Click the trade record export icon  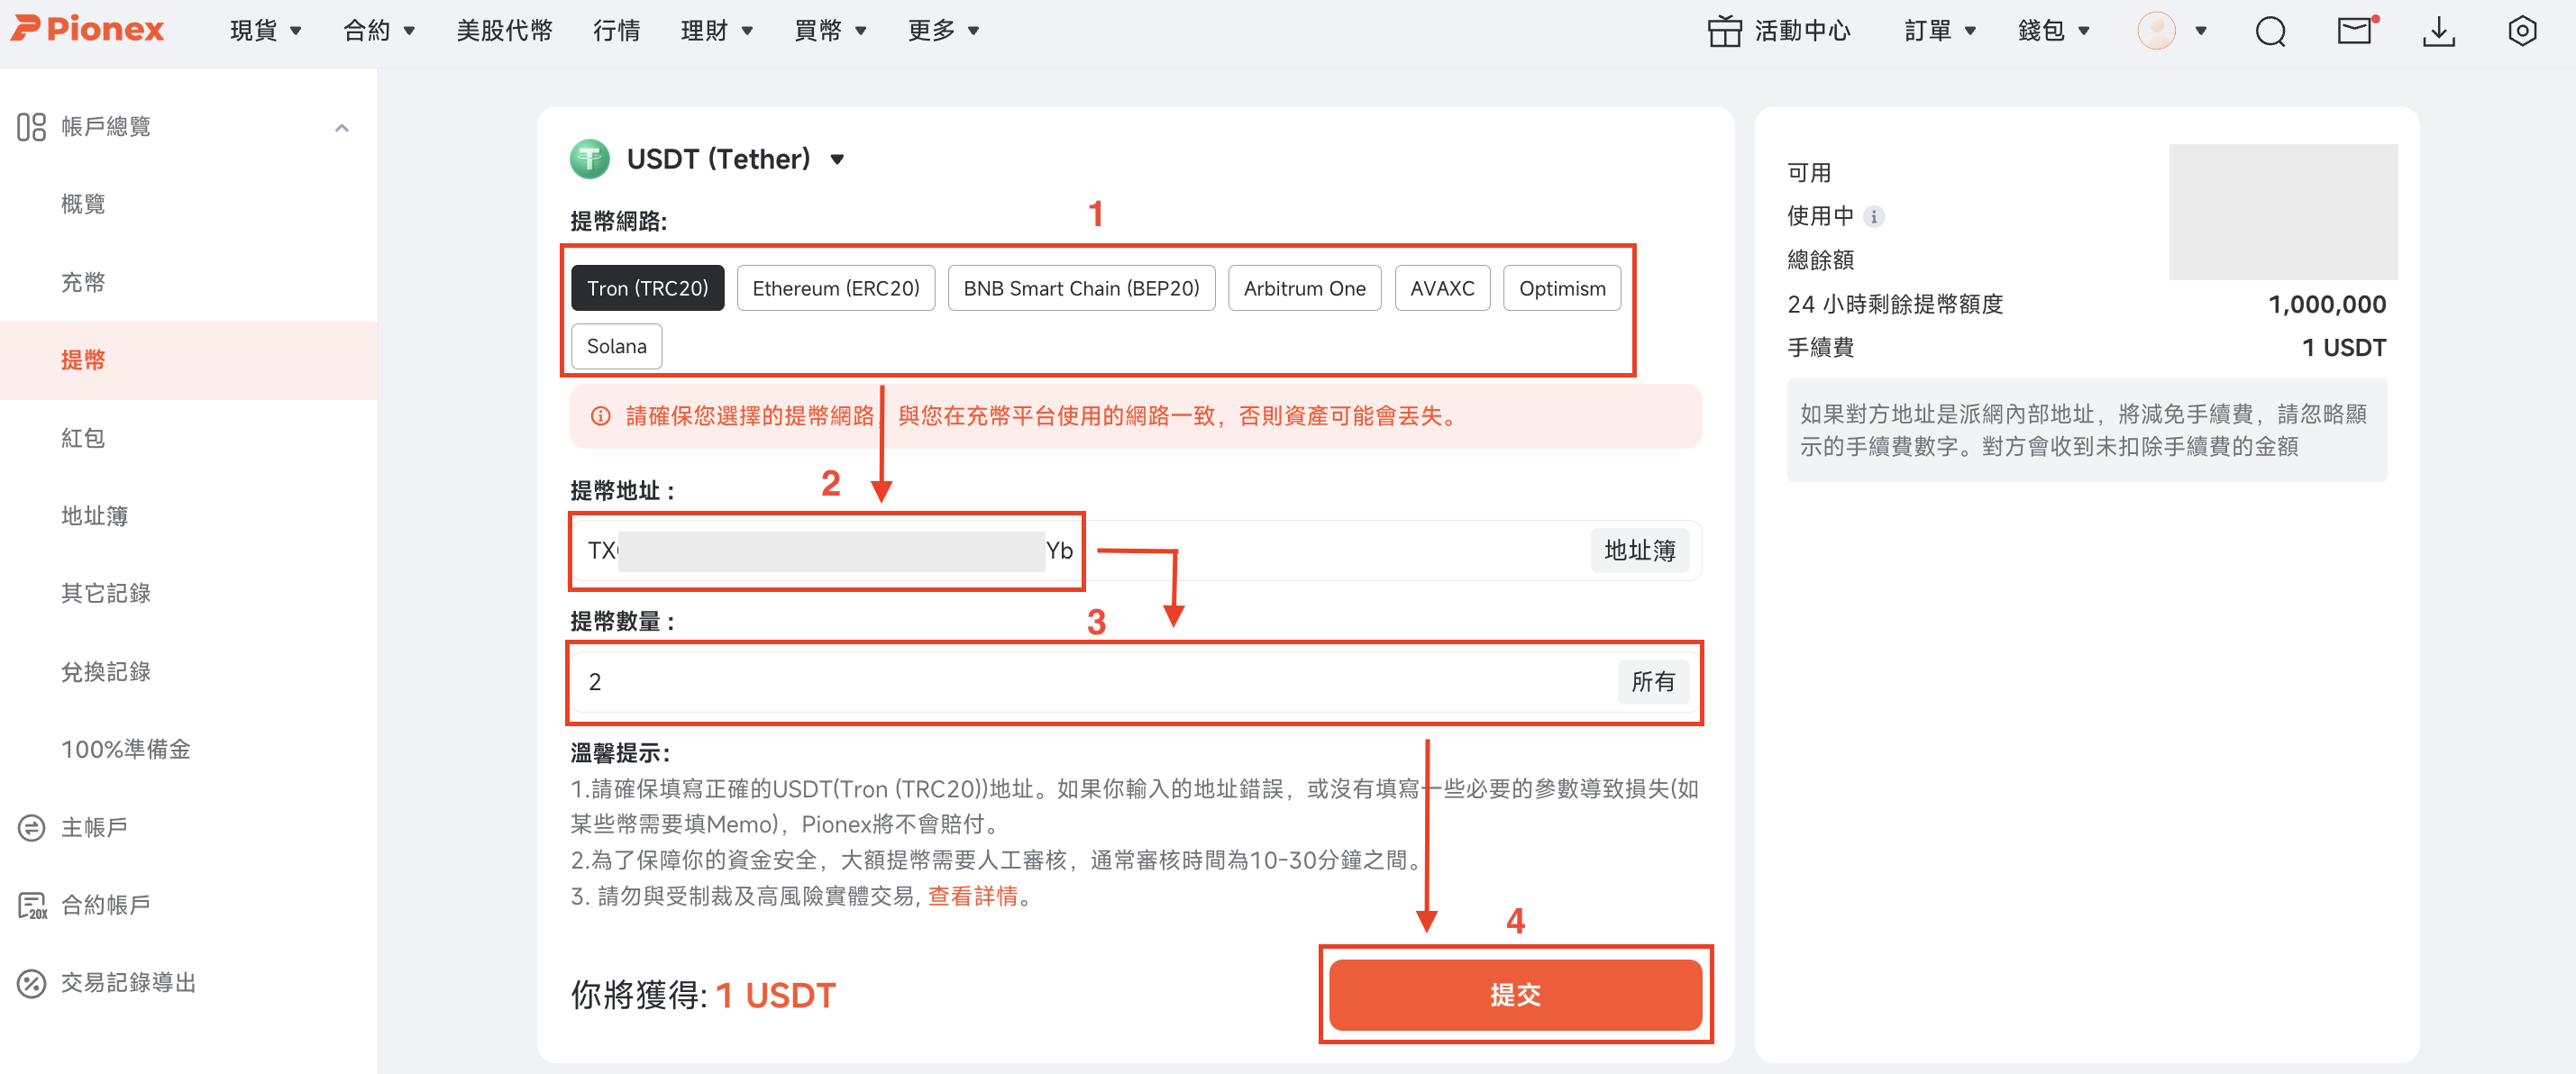coord(31,983)
